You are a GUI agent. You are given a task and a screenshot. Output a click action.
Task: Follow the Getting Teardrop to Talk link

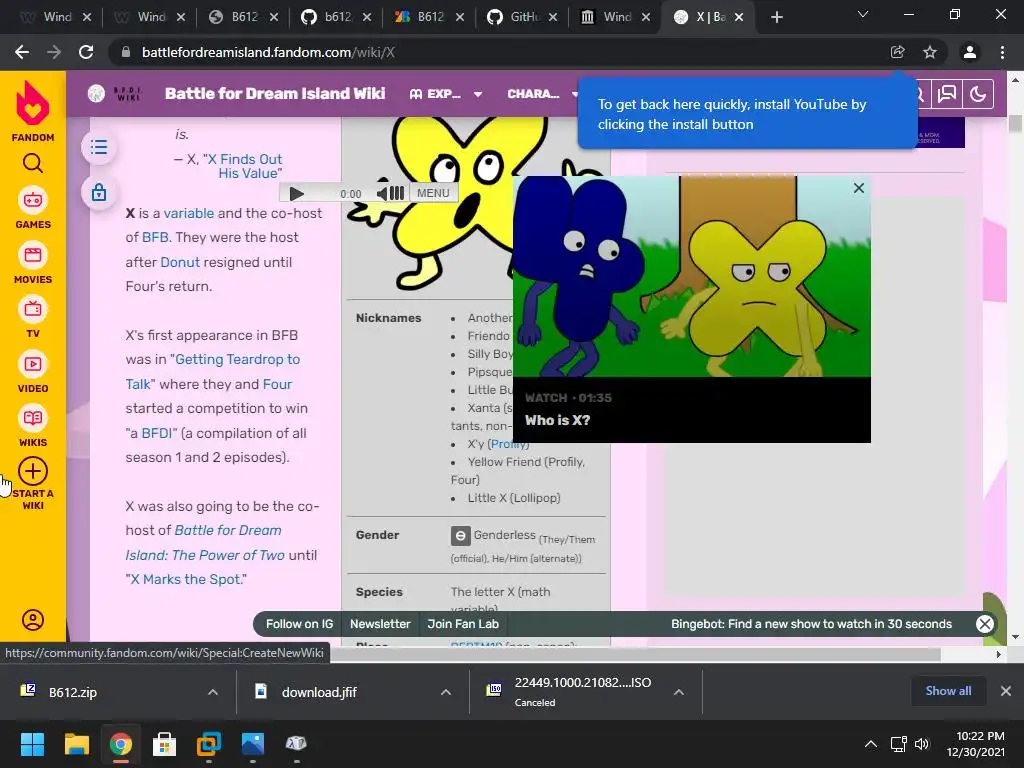[213, 371]
